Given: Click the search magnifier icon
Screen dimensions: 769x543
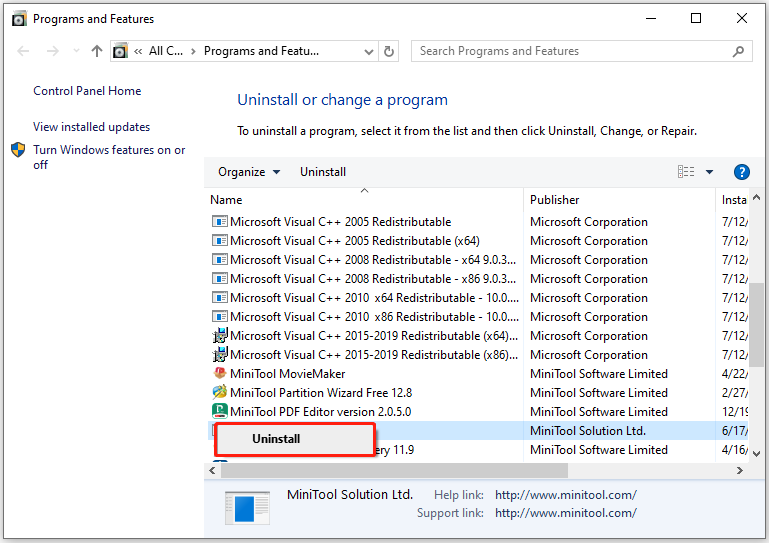Looking at the screenshot, I should tap(738, 51).
